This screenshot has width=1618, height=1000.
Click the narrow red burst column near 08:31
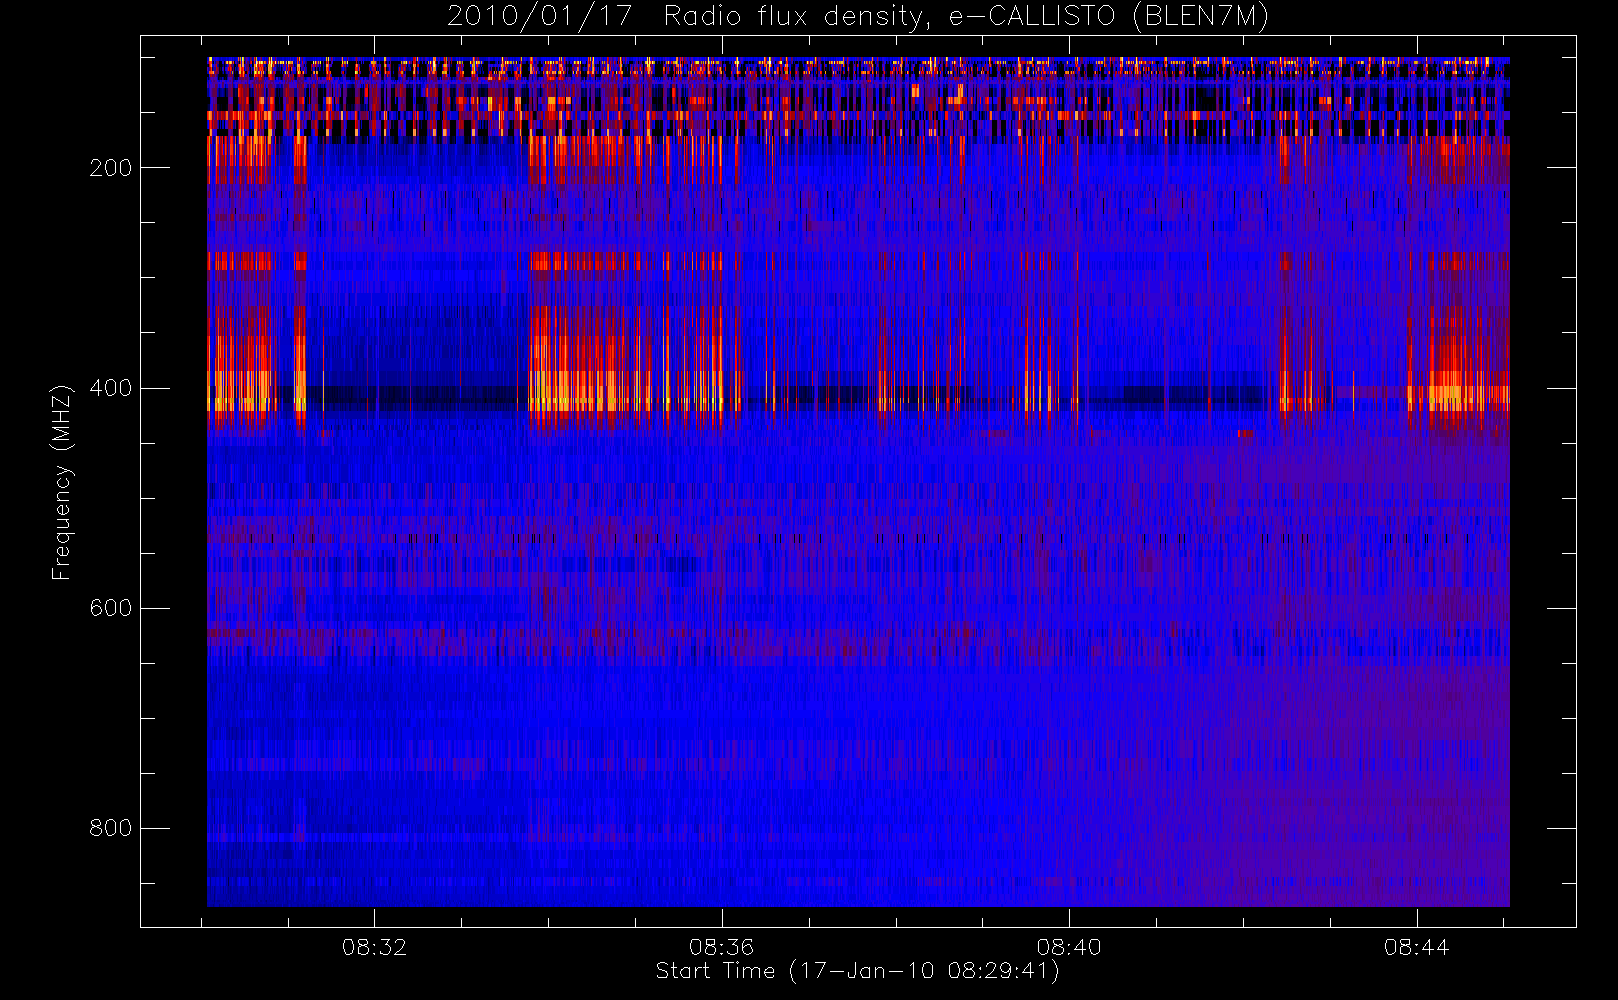(299, 330)
